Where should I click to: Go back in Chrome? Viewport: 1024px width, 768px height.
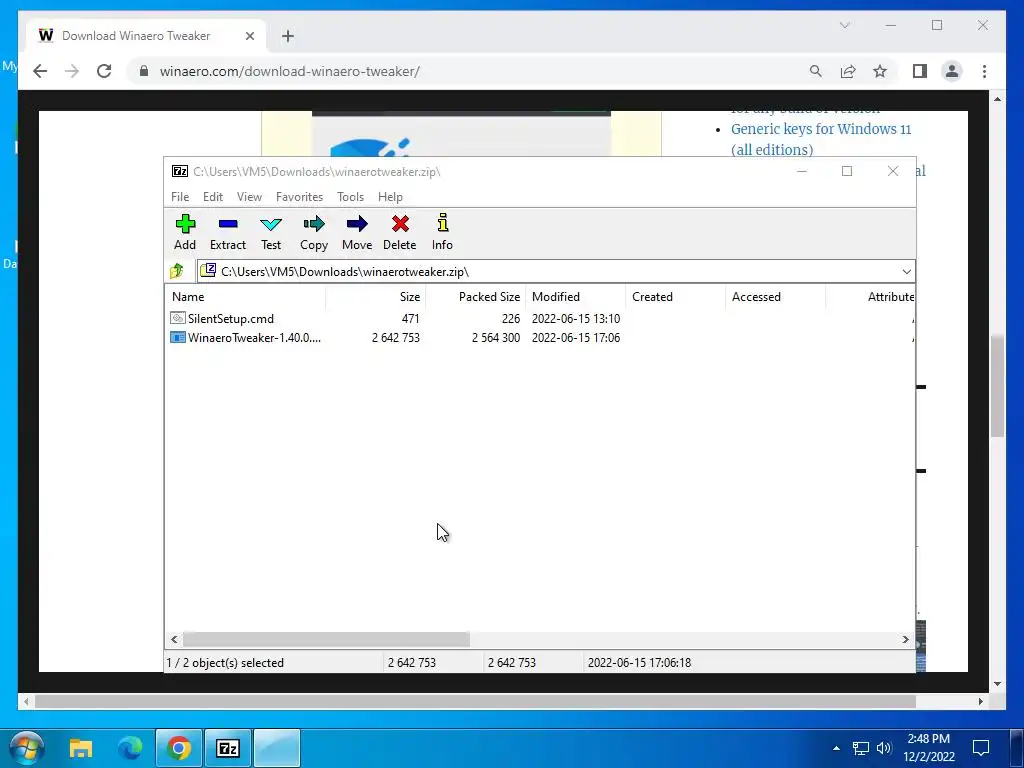point(40,71)
